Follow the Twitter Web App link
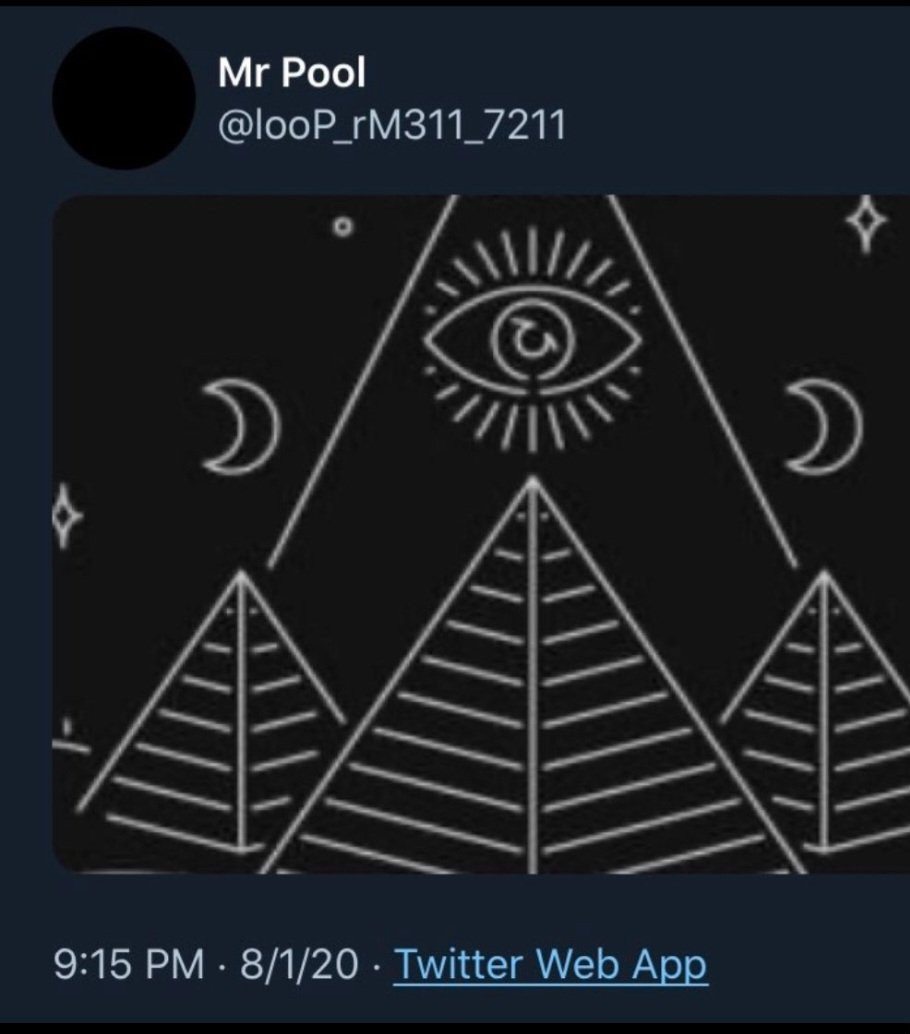The image size is (910, 1034). (x=551, y=965)
